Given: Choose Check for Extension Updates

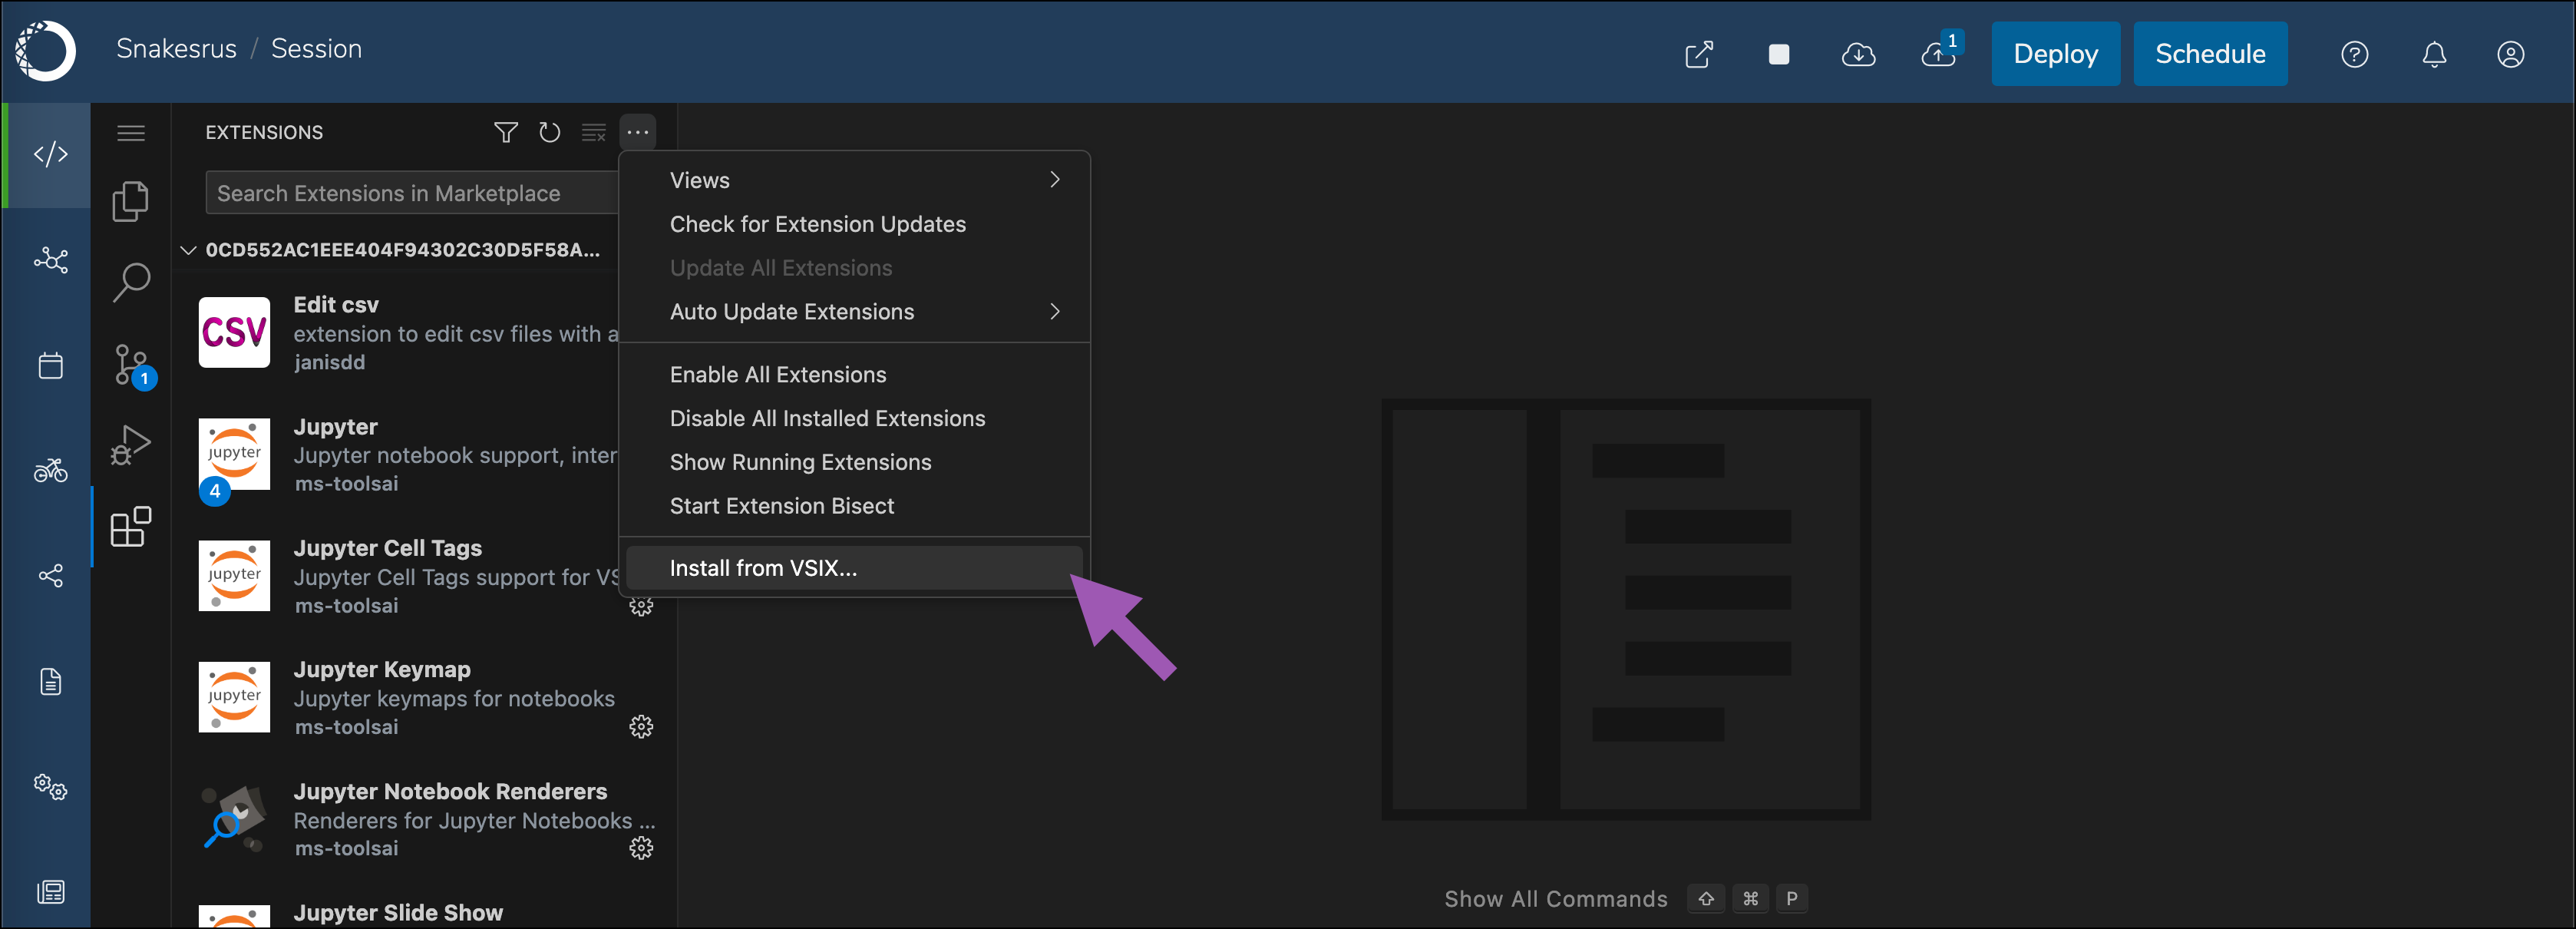Looking at the screenshot, I should pos(817,224).
